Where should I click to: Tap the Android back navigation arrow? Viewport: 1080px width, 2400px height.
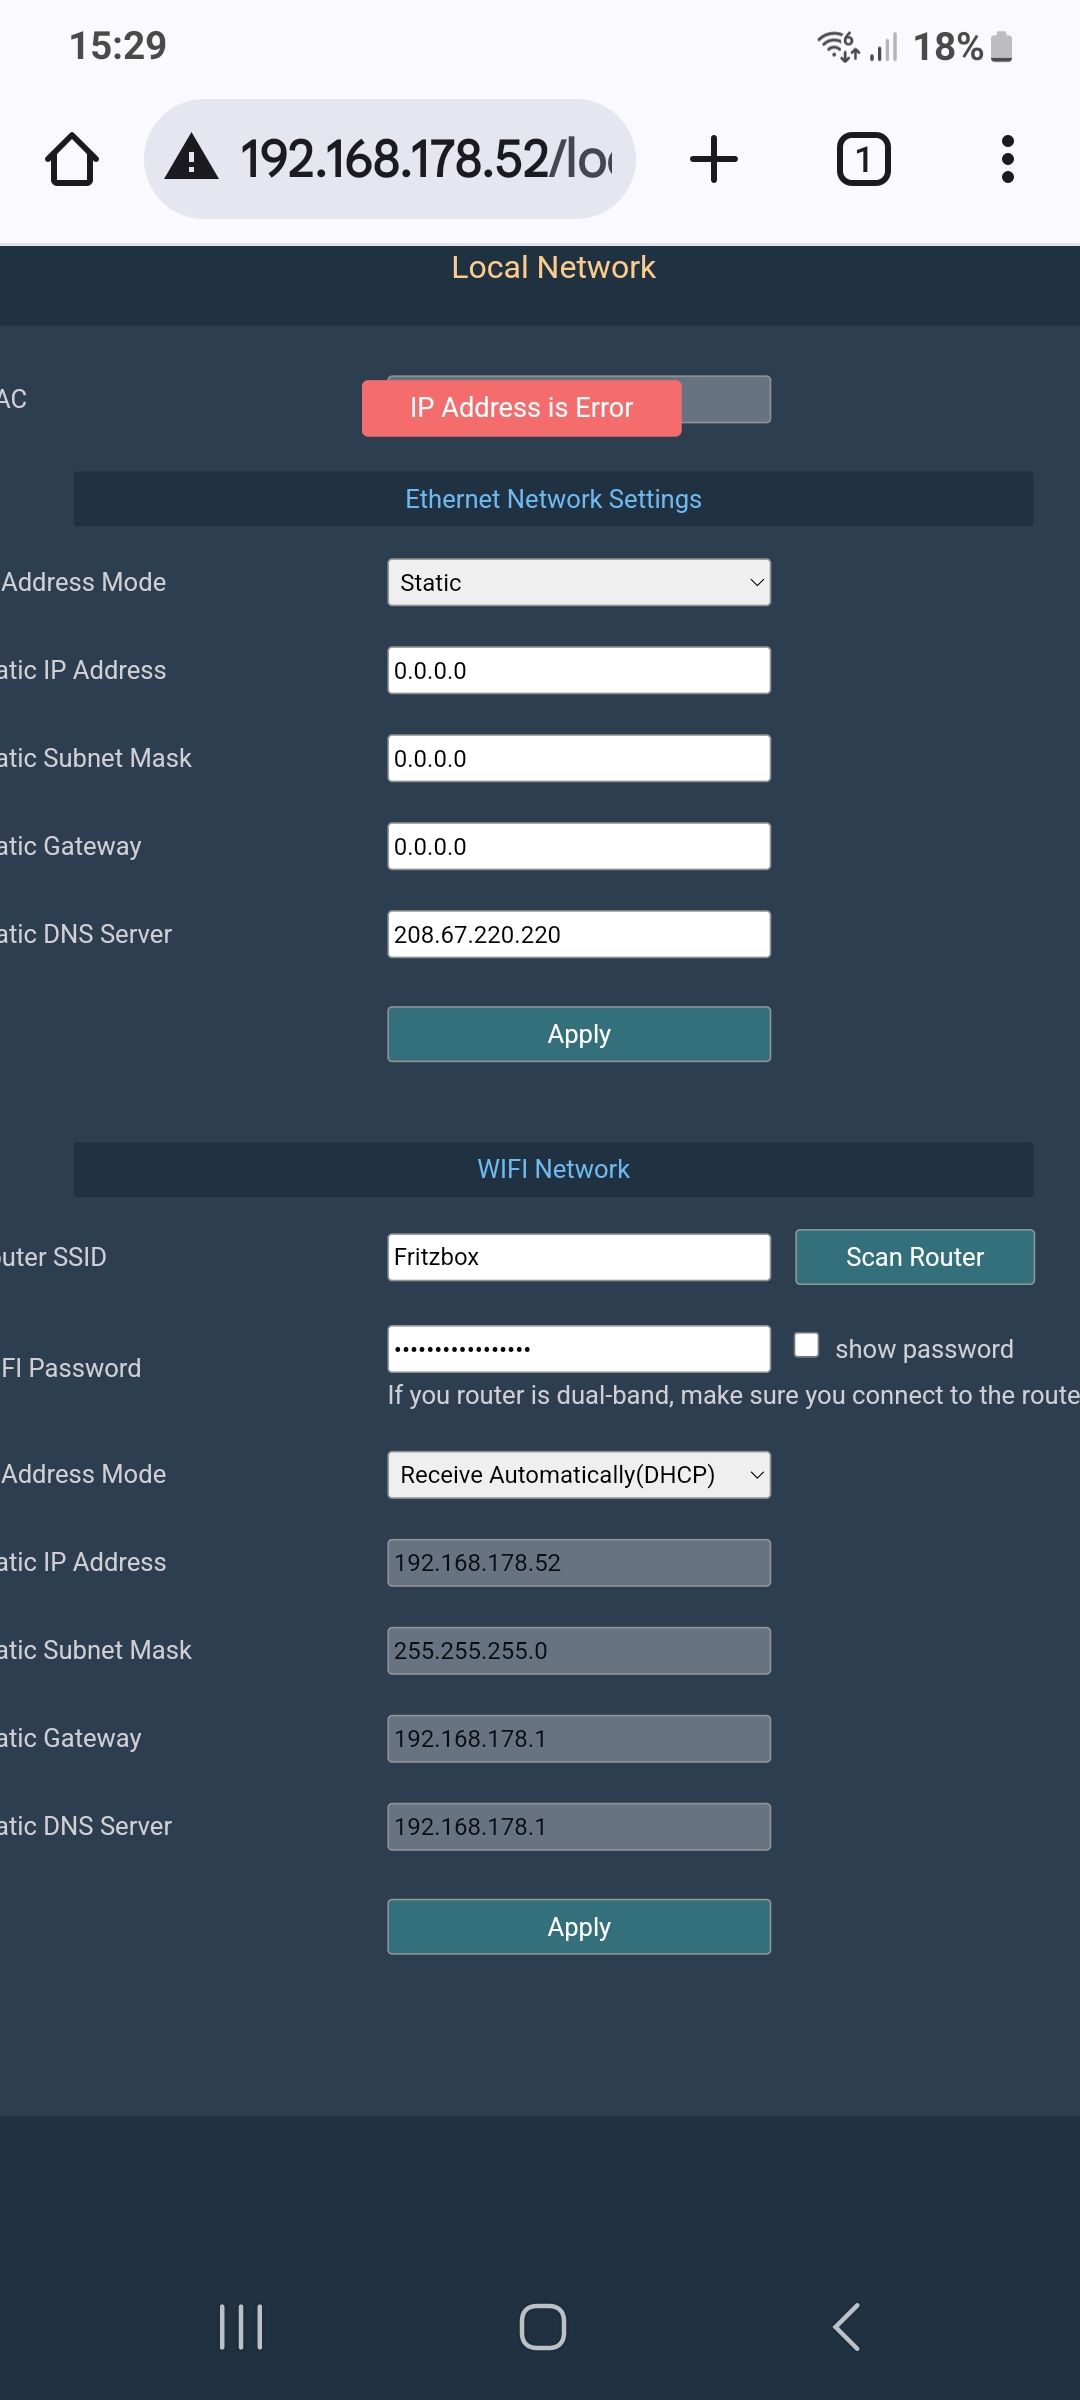click(846, 2327)
